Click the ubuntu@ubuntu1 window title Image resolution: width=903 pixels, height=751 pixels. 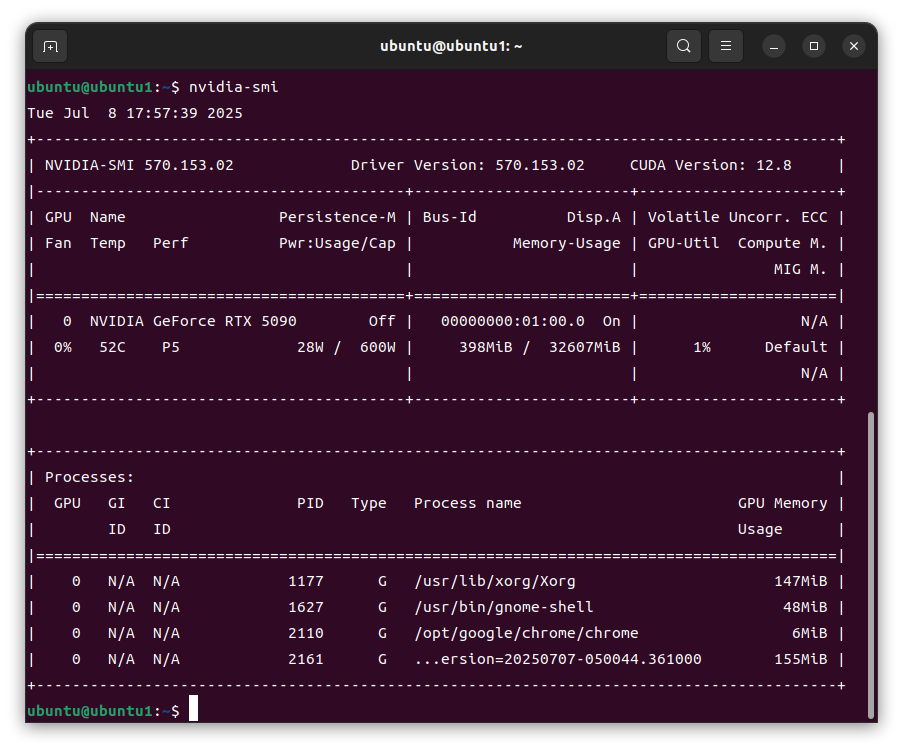click(451, 46)
